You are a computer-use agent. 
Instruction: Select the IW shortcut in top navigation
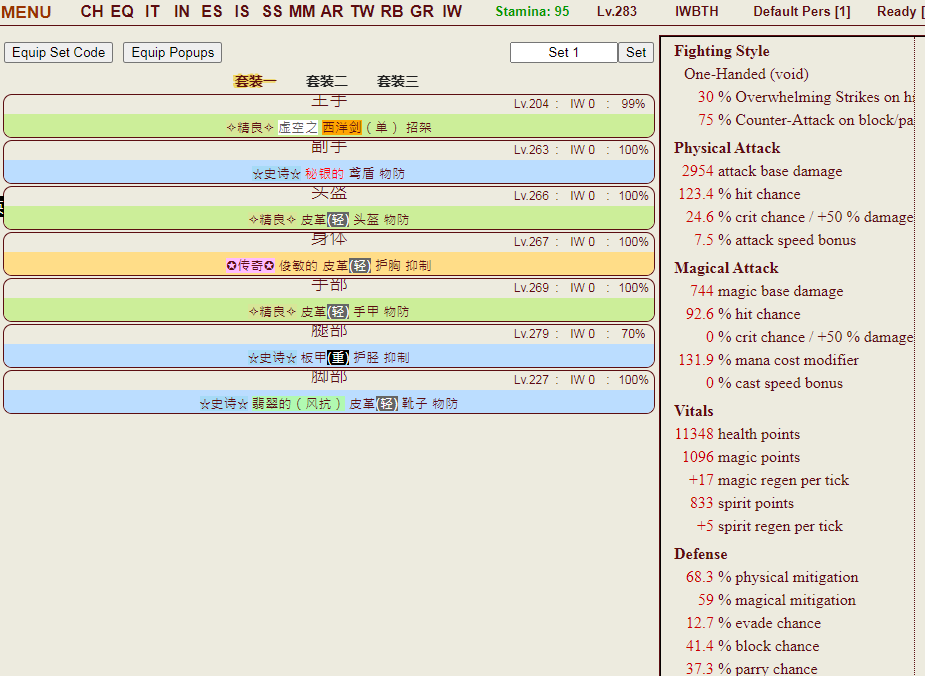(452, 12)
